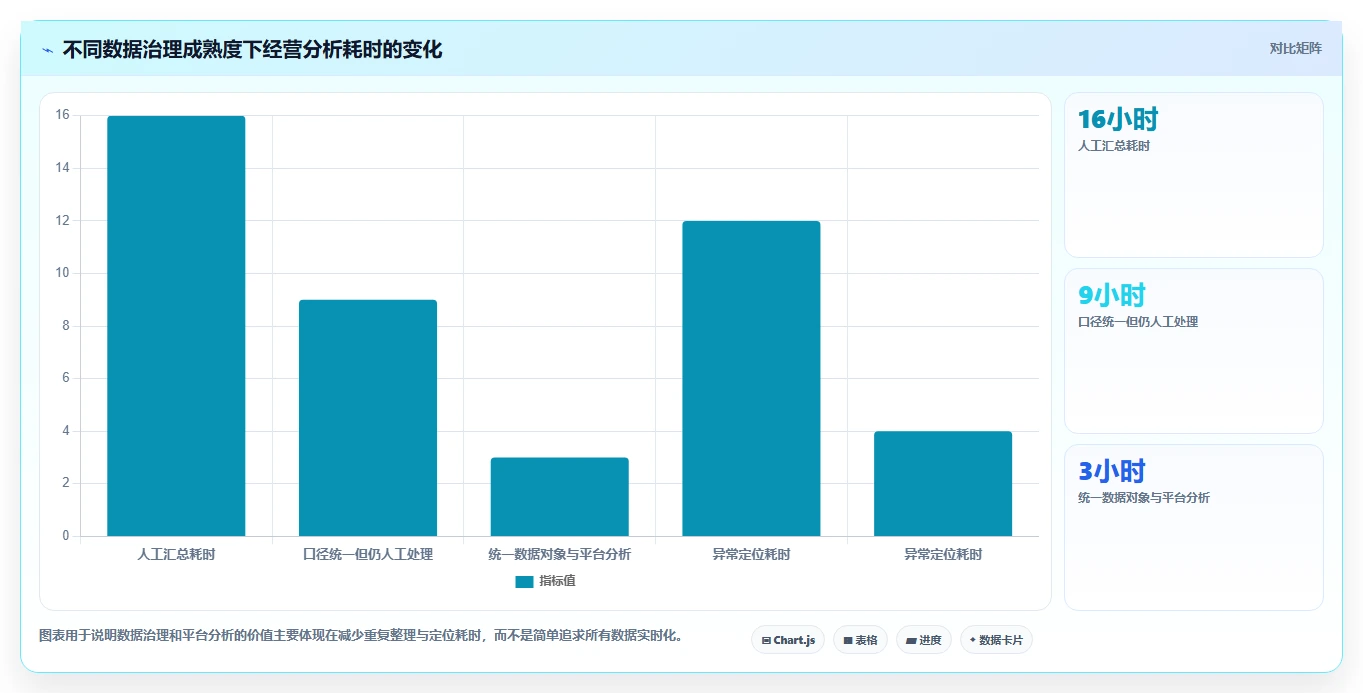This screenshot has width=1363, height=693.
Task: Click 口径统一但仍人工处理 caption in the second card
Action: pyautogui.click(x=1138, y=322)
